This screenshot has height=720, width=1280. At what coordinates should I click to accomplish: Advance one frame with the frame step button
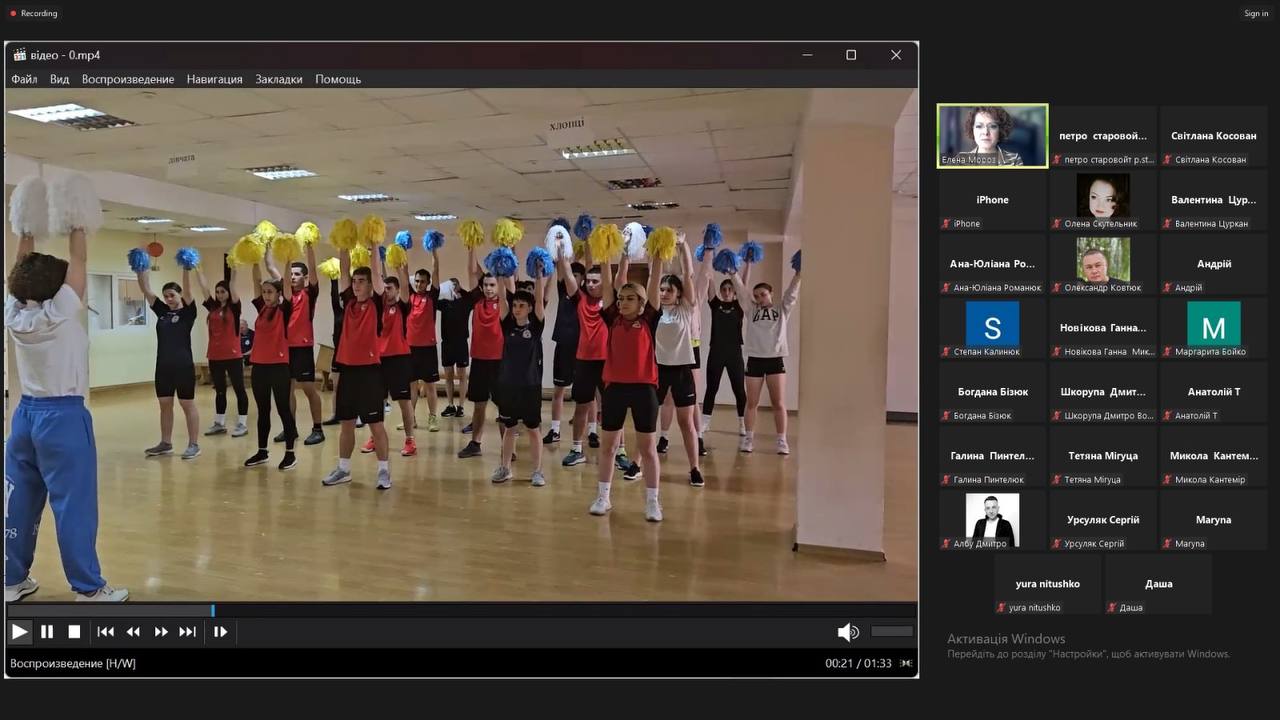pos(220,631)
